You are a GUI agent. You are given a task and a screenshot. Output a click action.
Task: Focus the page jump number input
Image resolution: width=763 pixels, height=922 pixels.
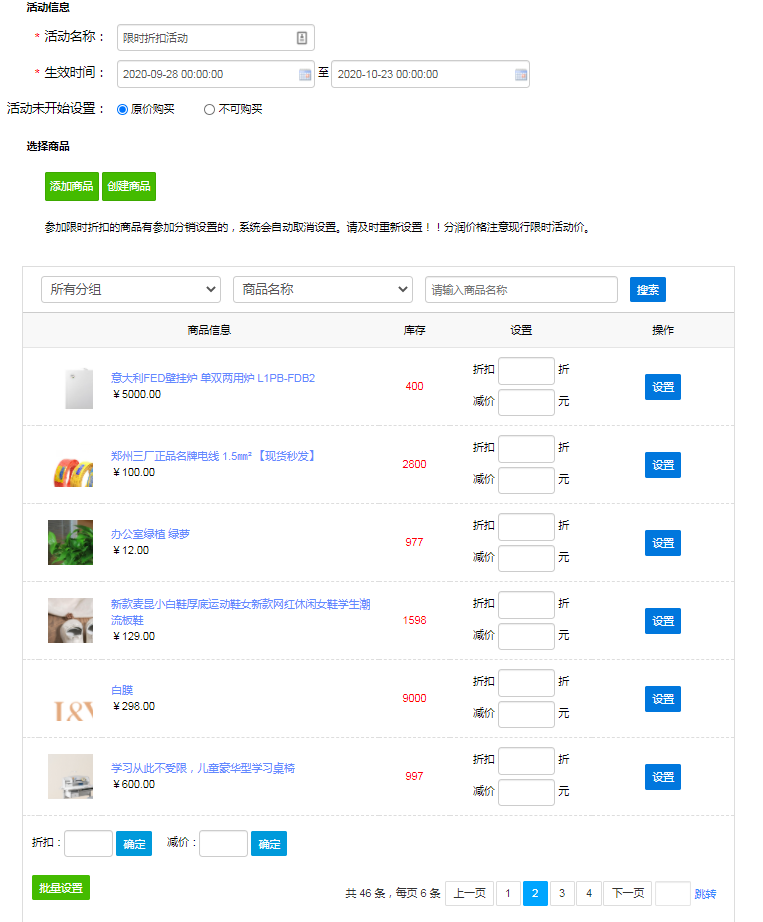click(672, 893)
